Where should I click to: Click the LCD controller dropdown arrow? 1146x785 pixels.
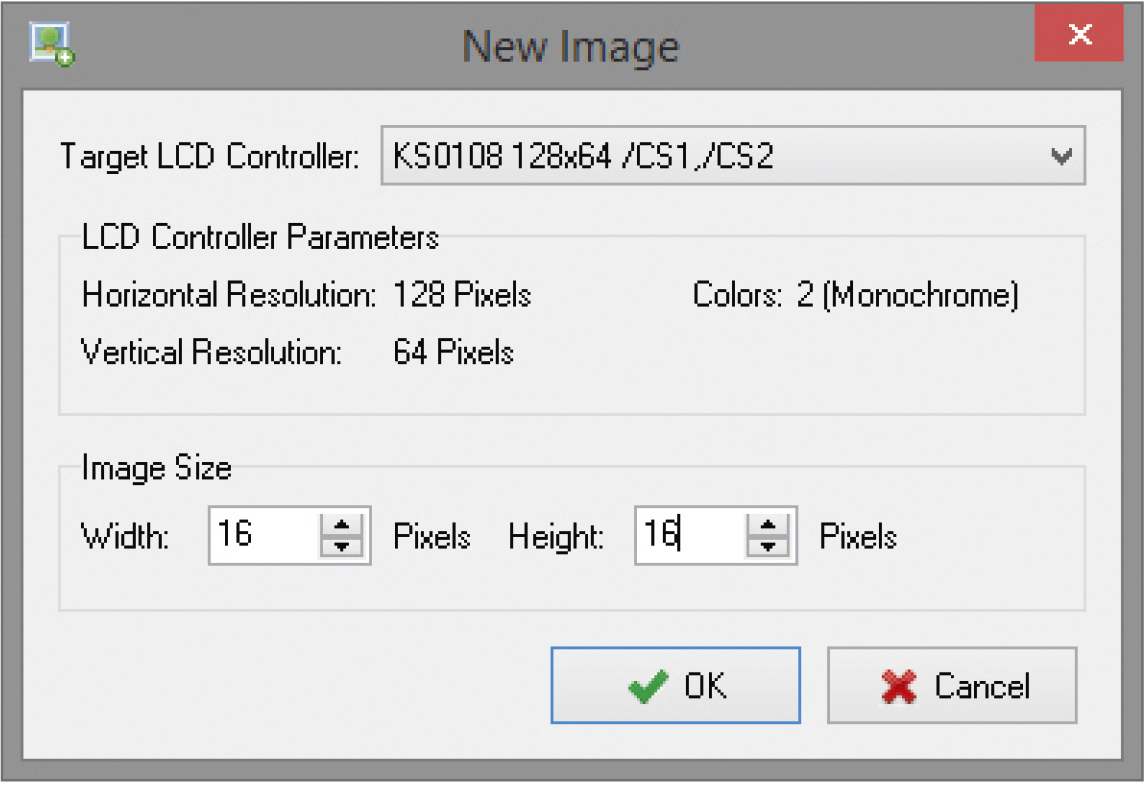1062,156
